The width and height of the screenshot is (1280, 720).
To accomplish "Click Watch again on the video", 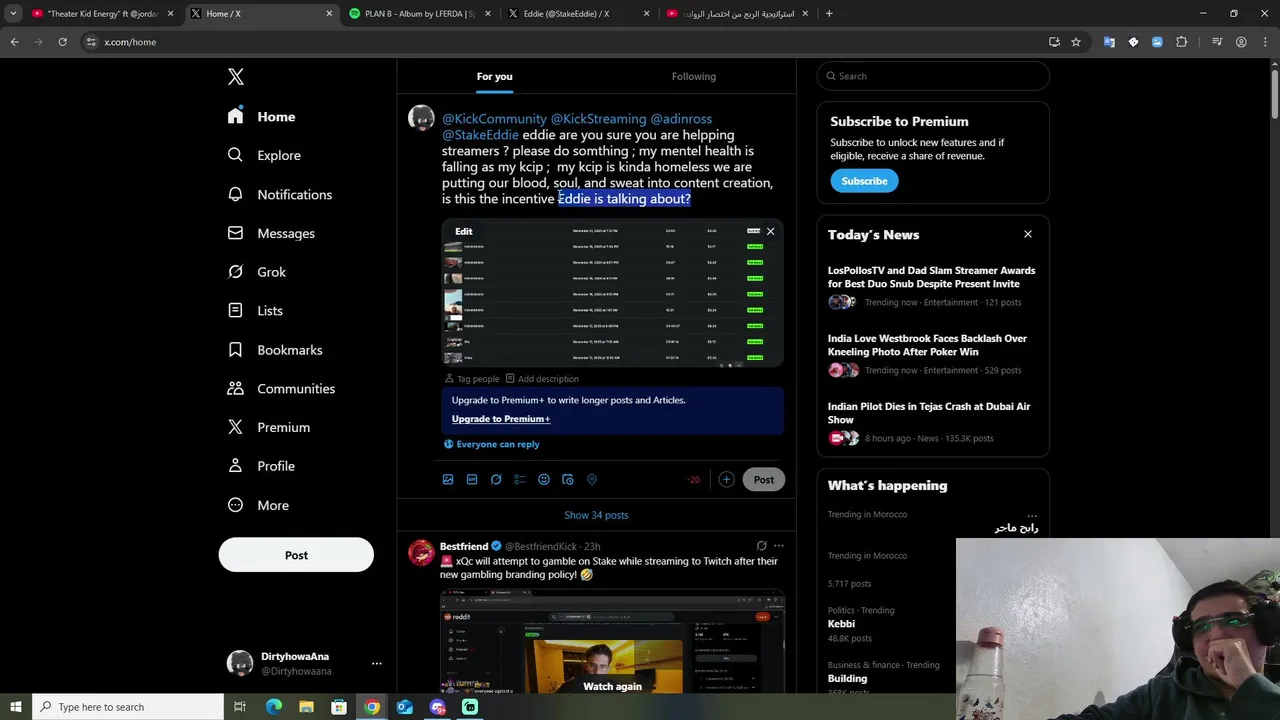I will point(612,686).
